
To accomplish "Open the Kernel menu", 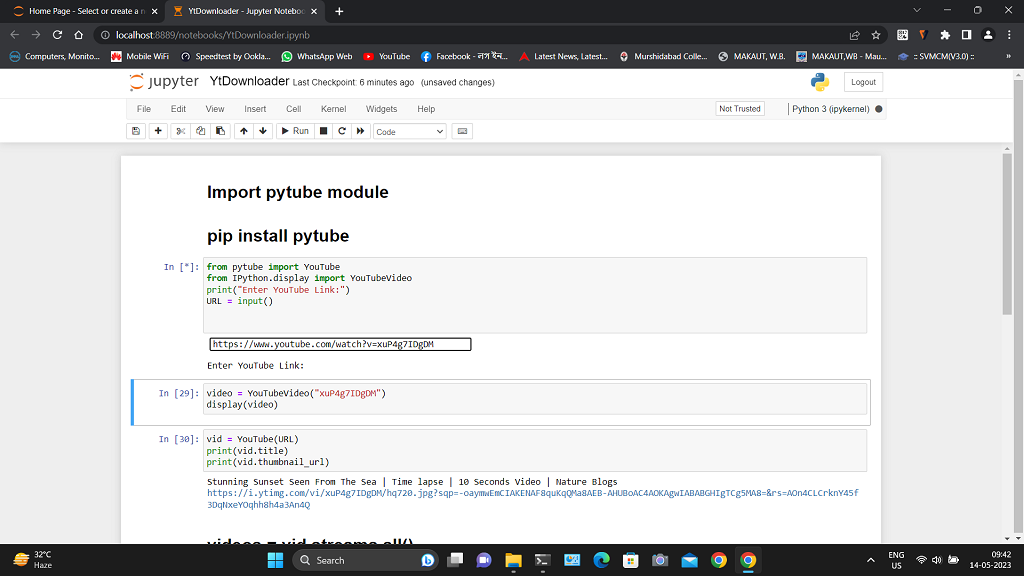I will 334,109.
